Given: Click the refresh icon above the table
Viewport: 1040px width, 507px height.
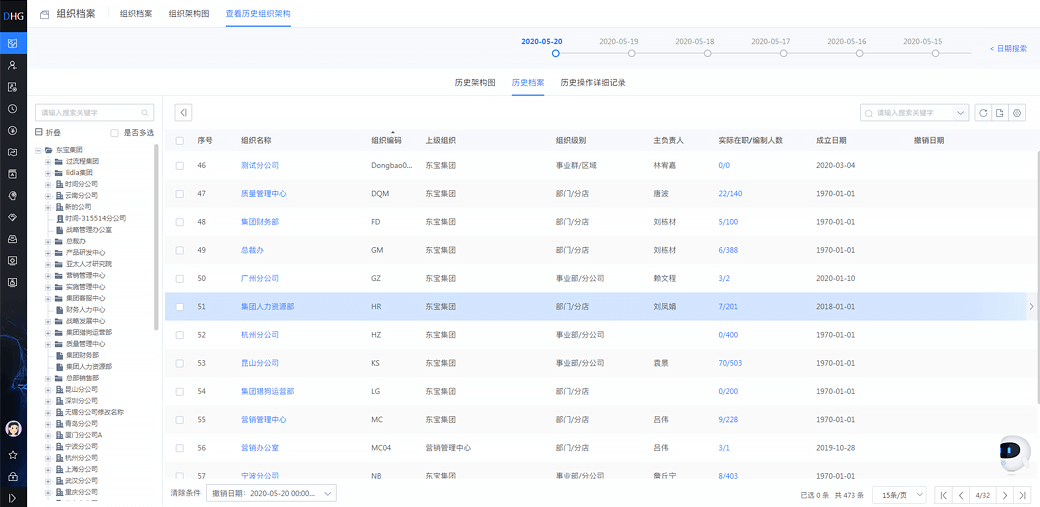Looking at the screenshot, I should (x=983, y=113).
